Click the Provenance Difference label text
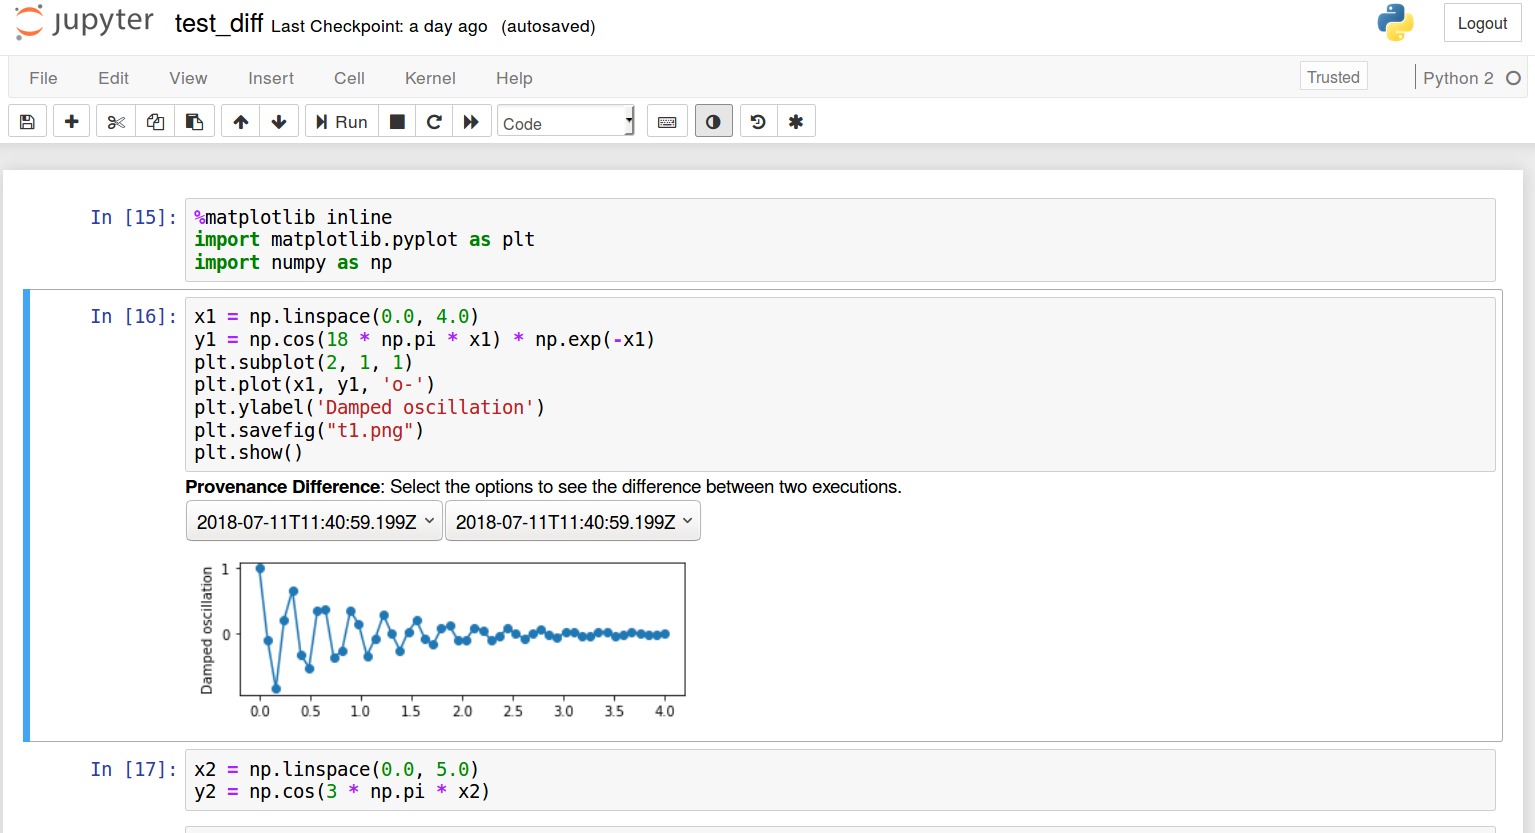Image resolution: width=1535 pixels, height=833 pixels. [x=283, y=487]
